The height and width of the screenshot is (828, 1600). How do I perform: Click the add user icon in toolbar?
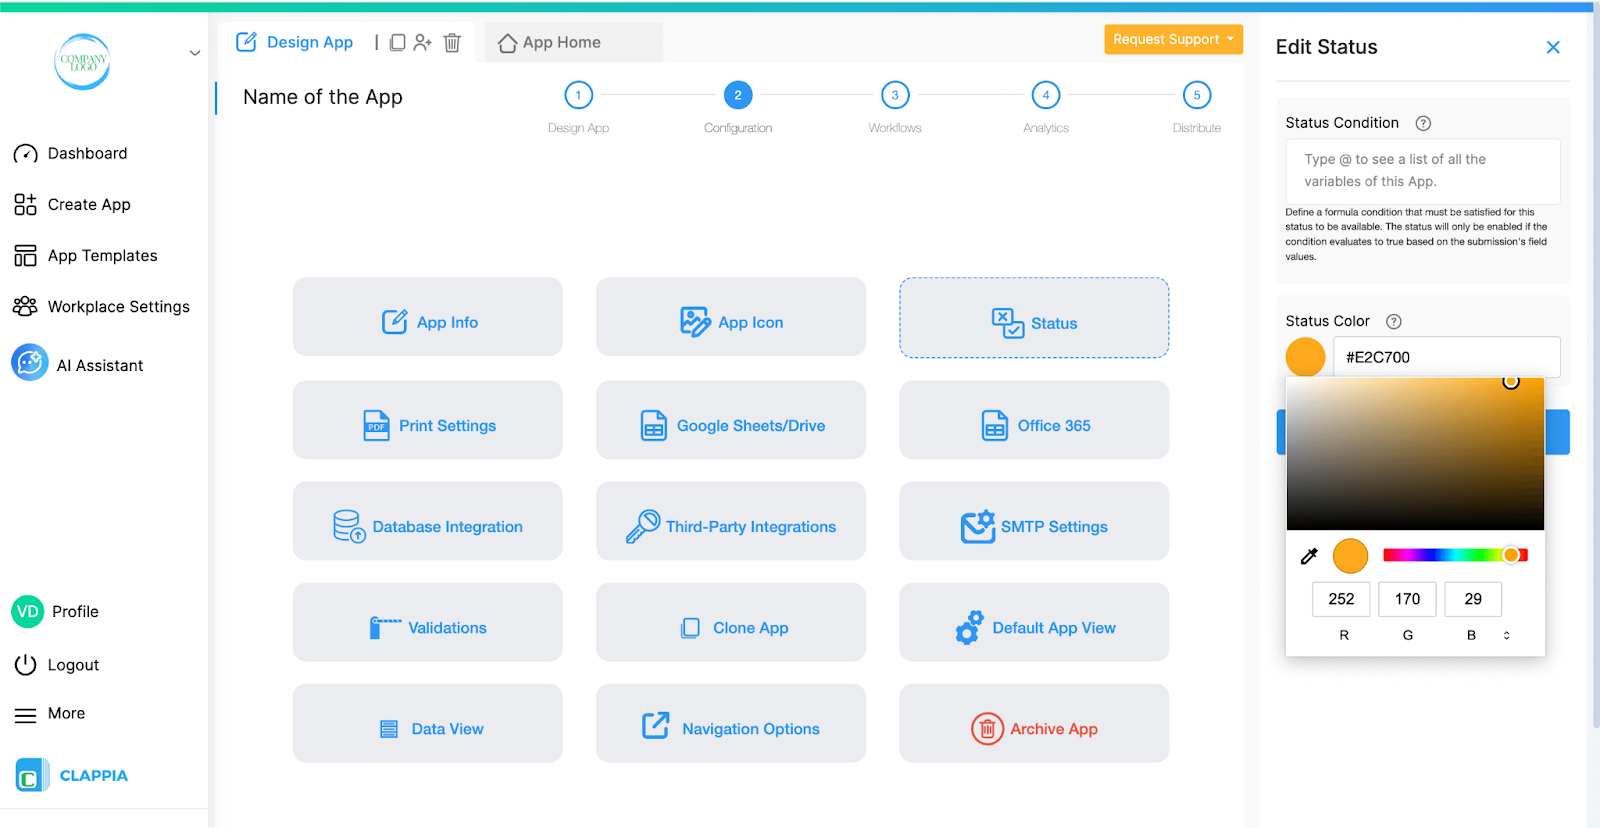(x=423, y=42)
